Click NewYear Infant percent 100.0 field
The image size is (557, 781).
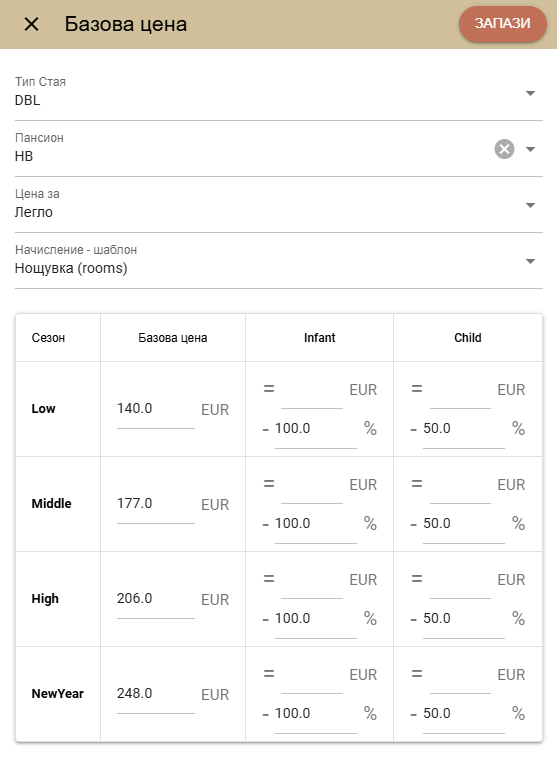pyautogui.click(x=315, y=714)
